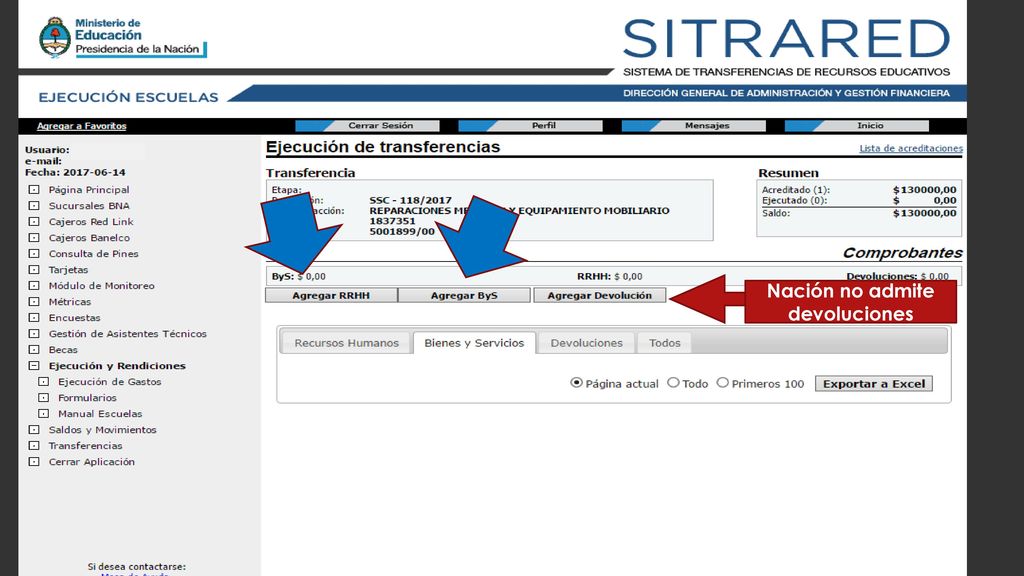Screen dimensions: 1024x576
Task: Click Cerrar Sesión top button
Action: tap(368, 125)
